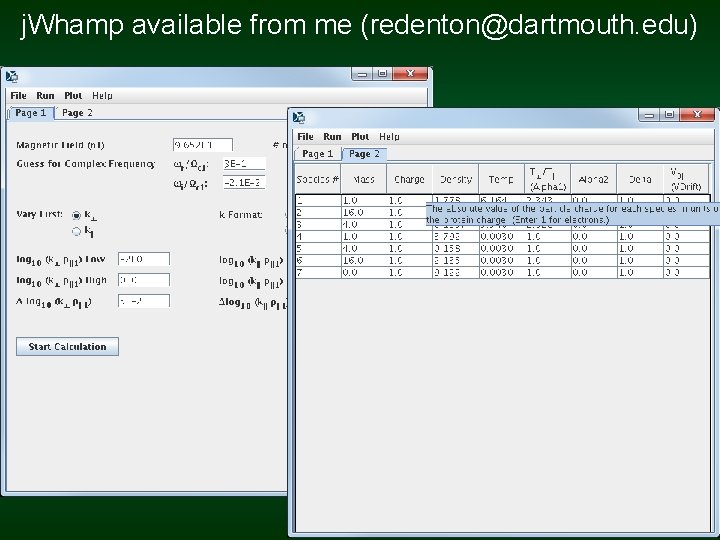Switch to the Page 2 tab in back window
This screenshot has height=540, width=720.
pyautogui.click(x=77, y=113)
